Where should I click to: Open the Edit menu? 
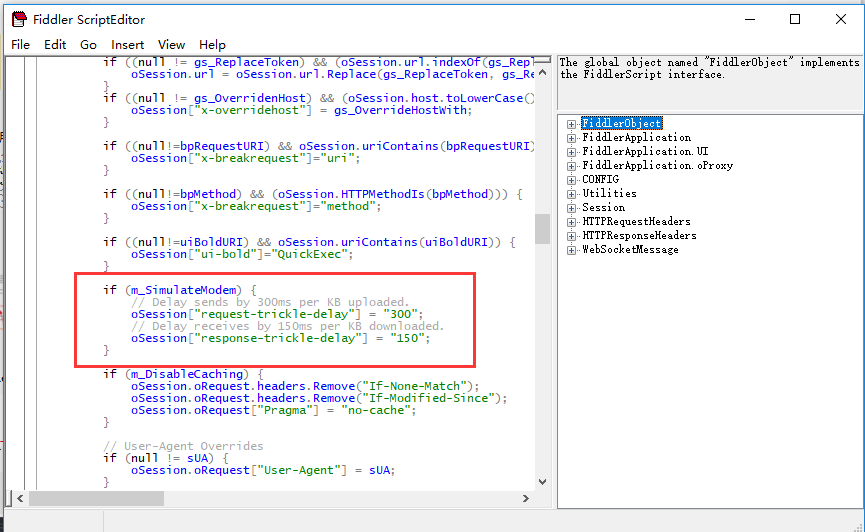click(55, 45)
